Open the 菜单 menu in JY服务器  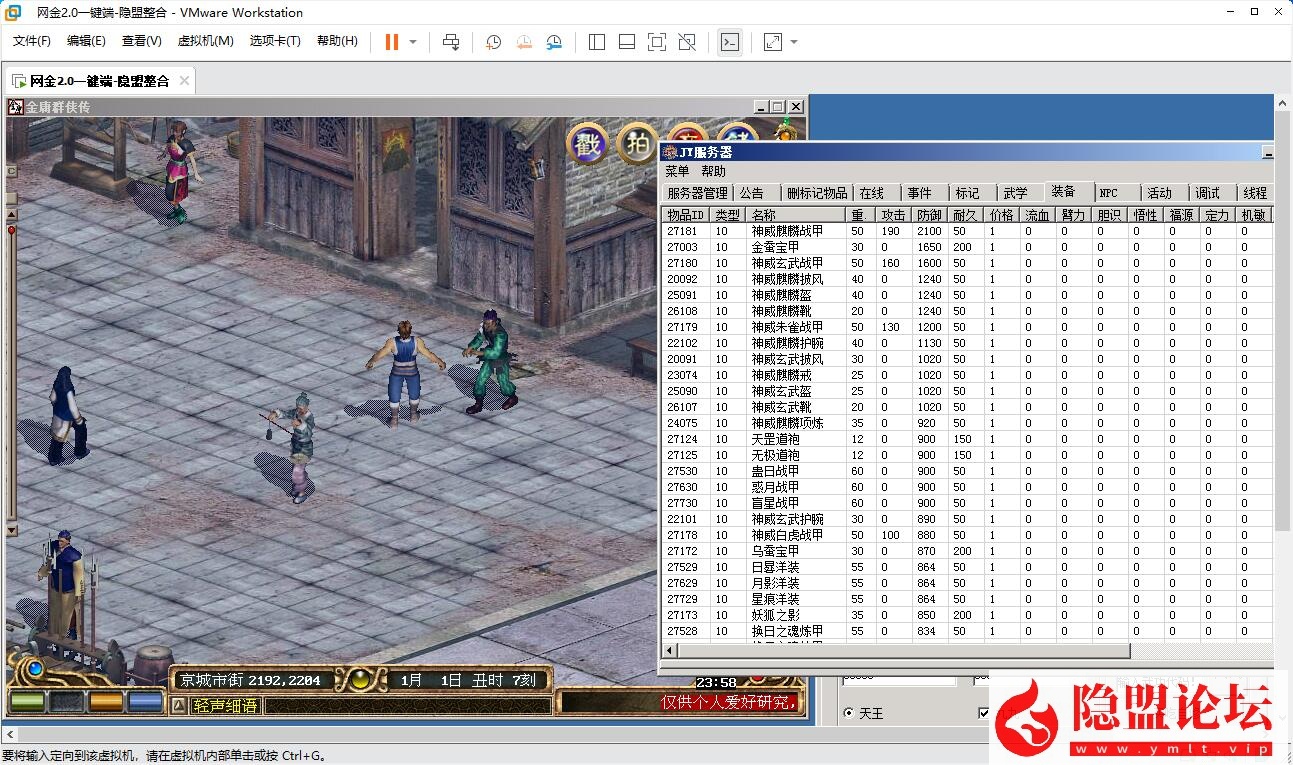pos(677,171)
